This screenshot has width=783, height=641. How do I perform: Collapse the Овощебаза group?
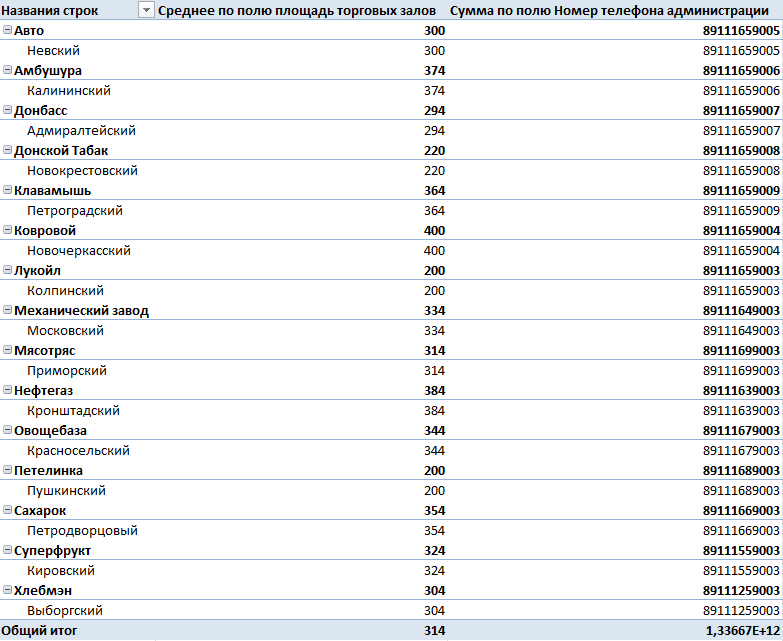pyautogui.click(x=7, y=429)
